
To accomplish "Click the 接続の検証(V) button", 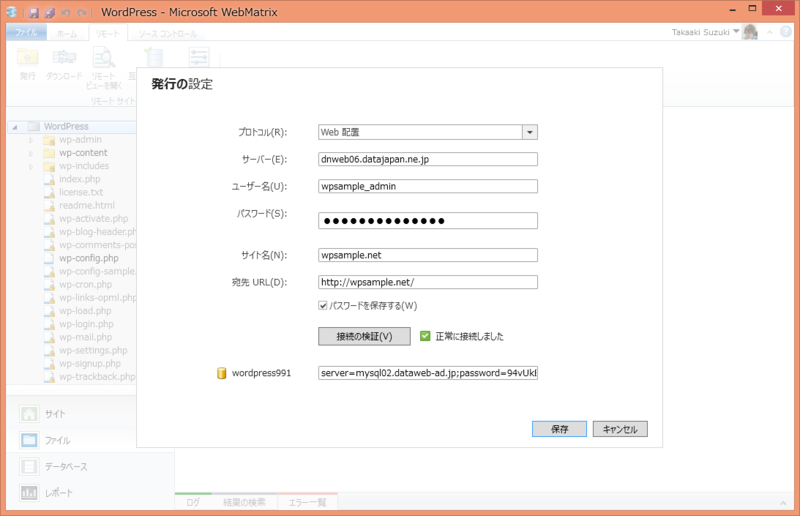I will coord(364,336).
